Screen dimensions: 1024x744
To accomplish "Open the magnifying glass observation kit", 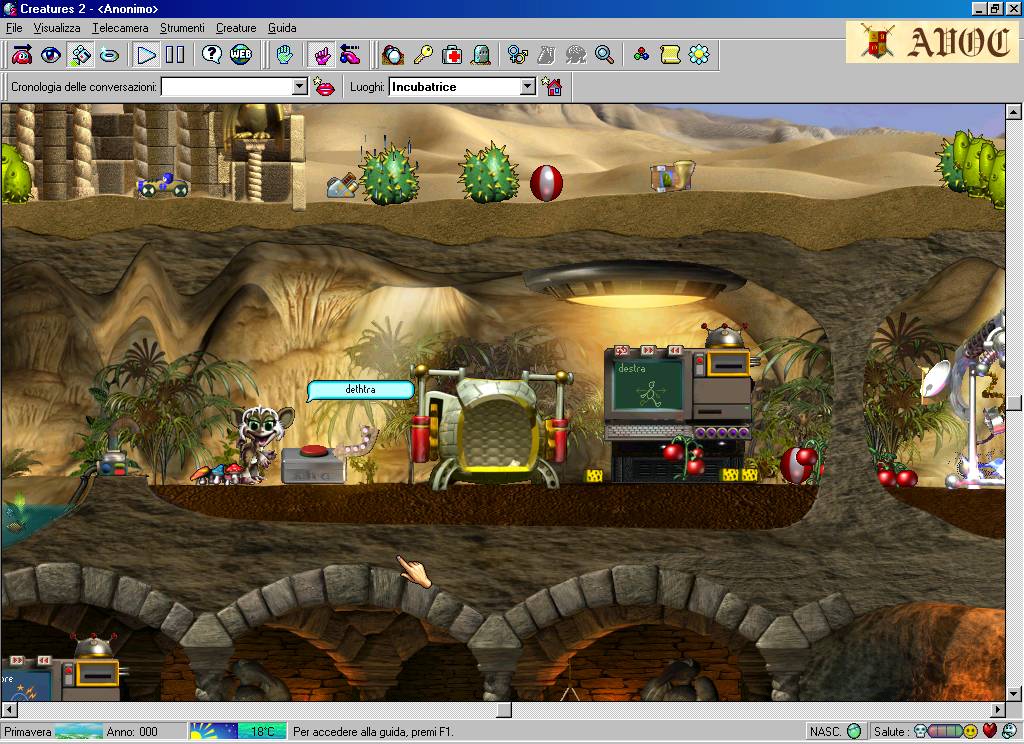I will (x=605, y=55).
